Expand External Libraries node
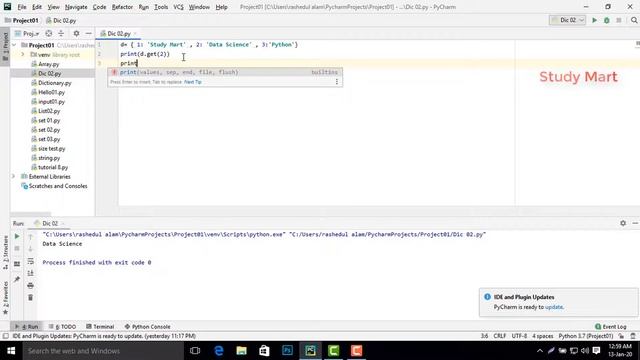Screen dimensions: 640x360 13,176
